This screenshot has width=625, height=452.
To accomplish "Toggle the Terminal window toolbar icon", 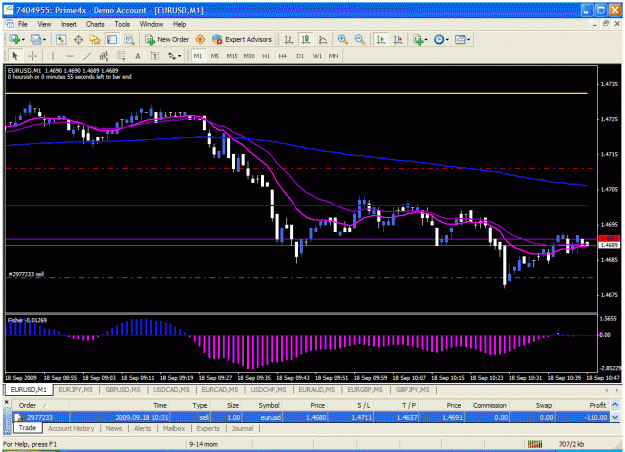I will tap(112, 39).
